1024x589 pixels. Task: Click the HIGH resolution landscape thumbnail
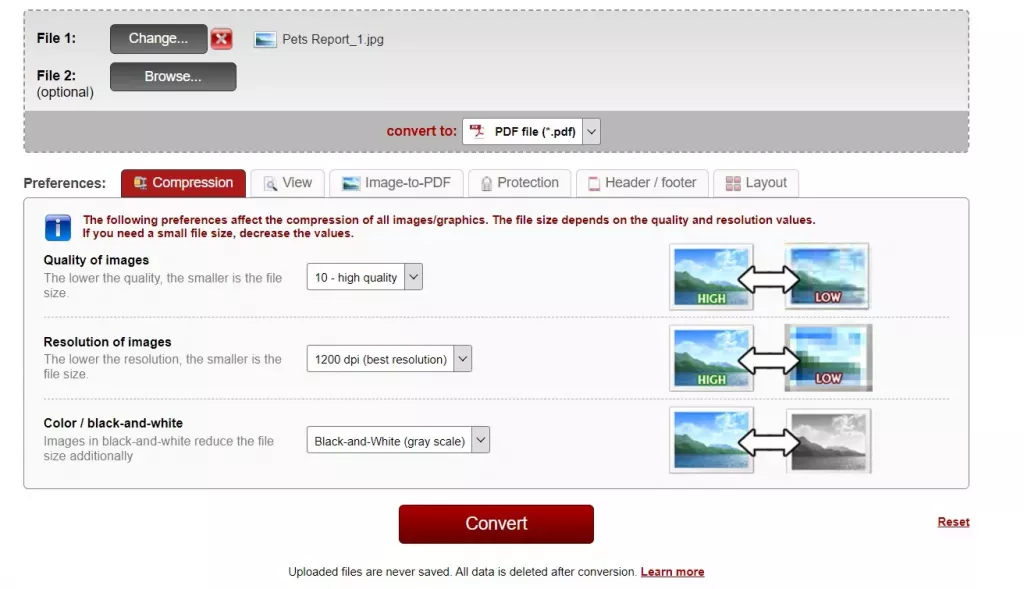tap(711, 358)
